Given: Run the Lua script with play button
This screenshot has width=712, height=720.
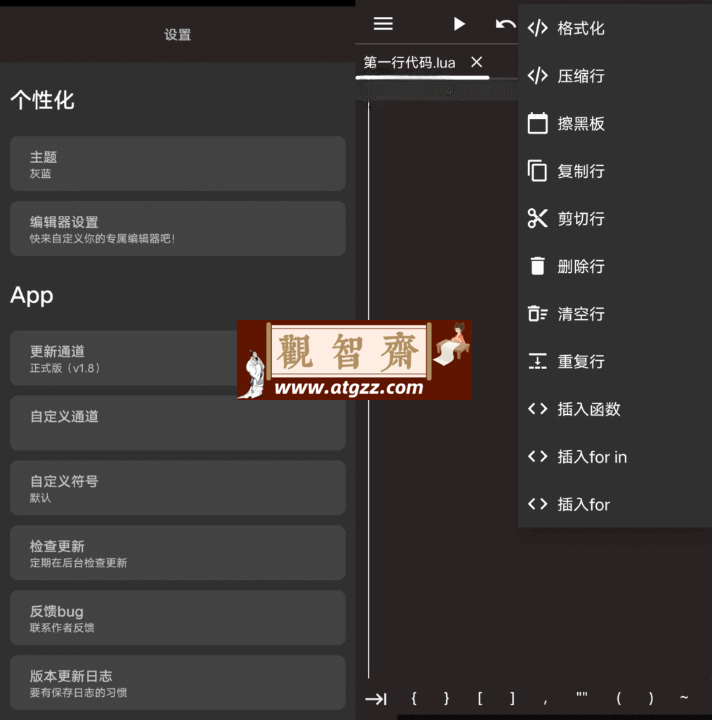Looking at the screenshot, I should coord(459,23).
